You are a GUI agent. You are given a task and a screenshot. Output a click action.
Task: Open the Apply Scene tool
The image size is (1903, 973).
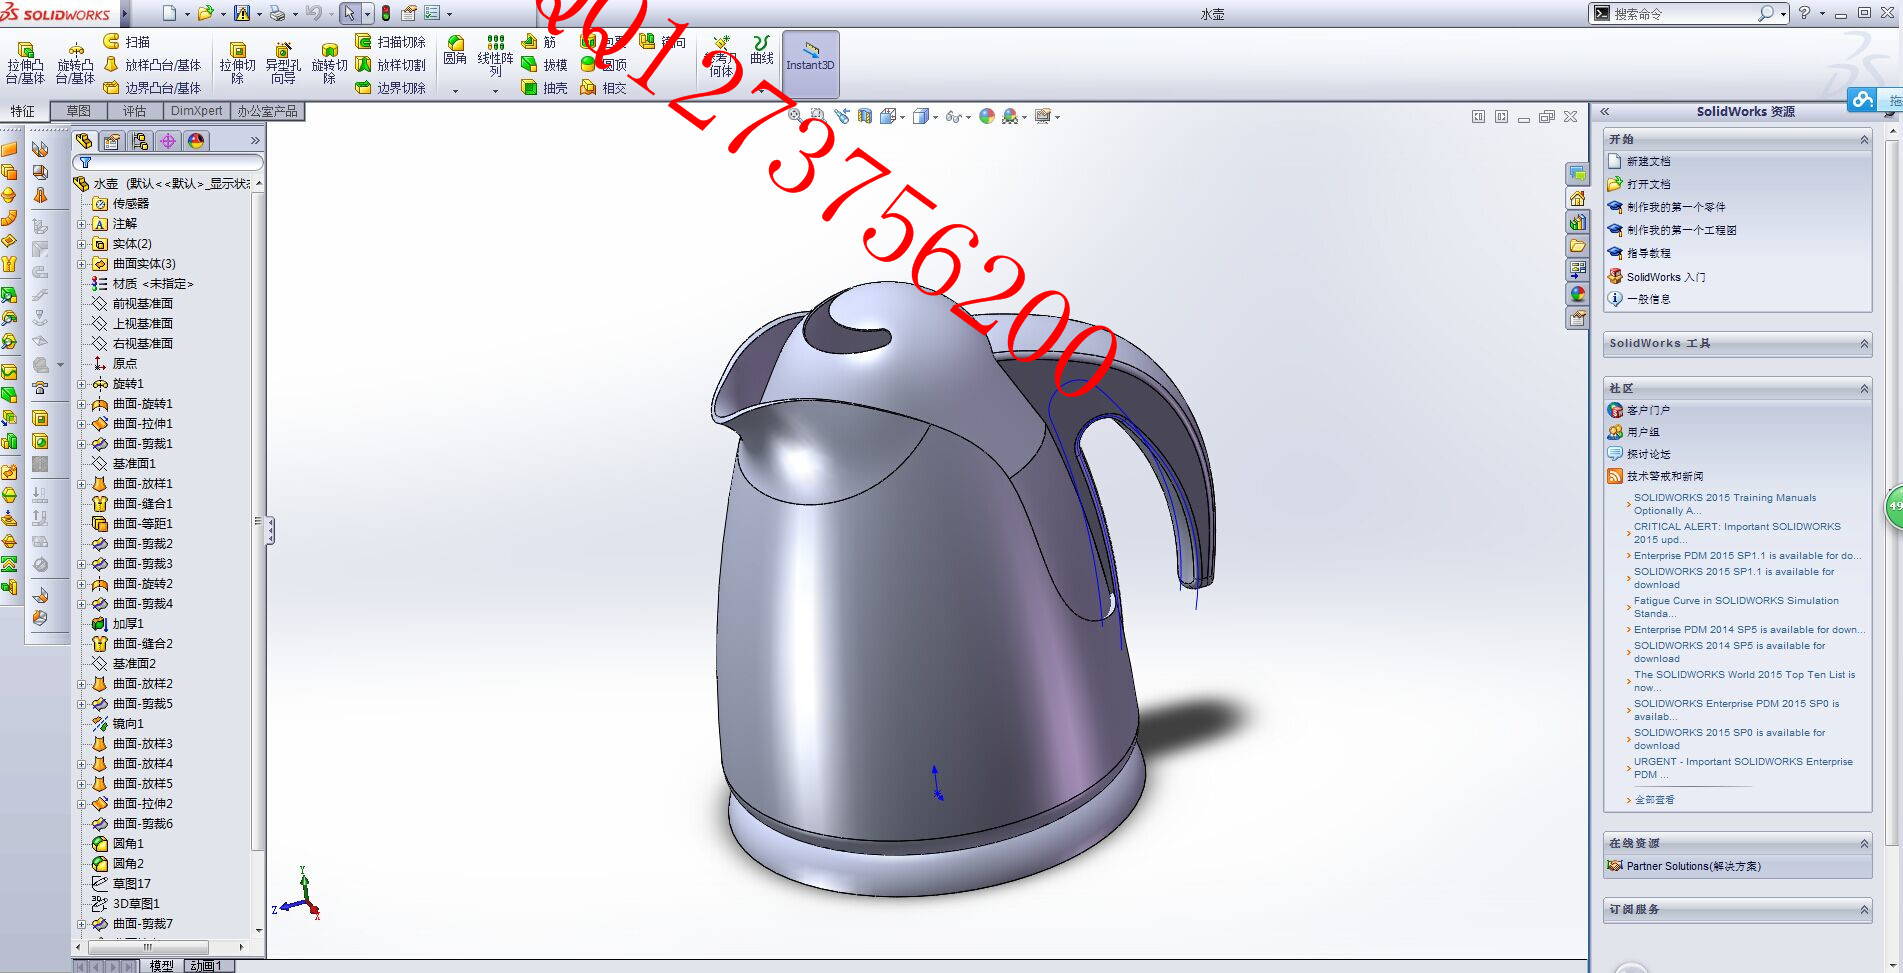coord(1010,116)
